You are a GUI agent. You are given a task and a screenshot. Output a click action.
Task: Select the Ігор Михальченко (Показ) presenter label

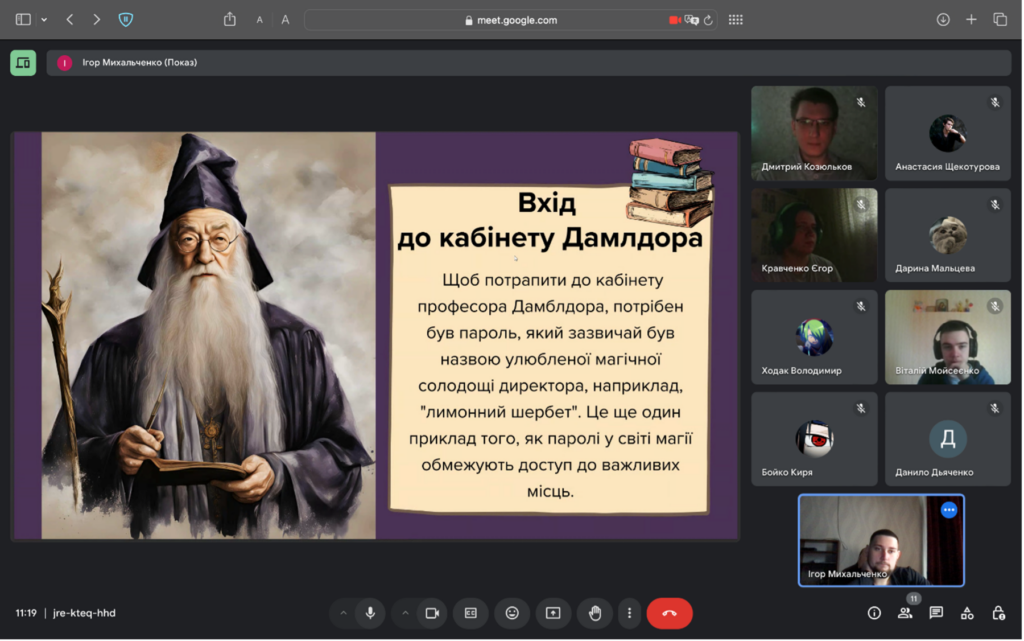139,63
